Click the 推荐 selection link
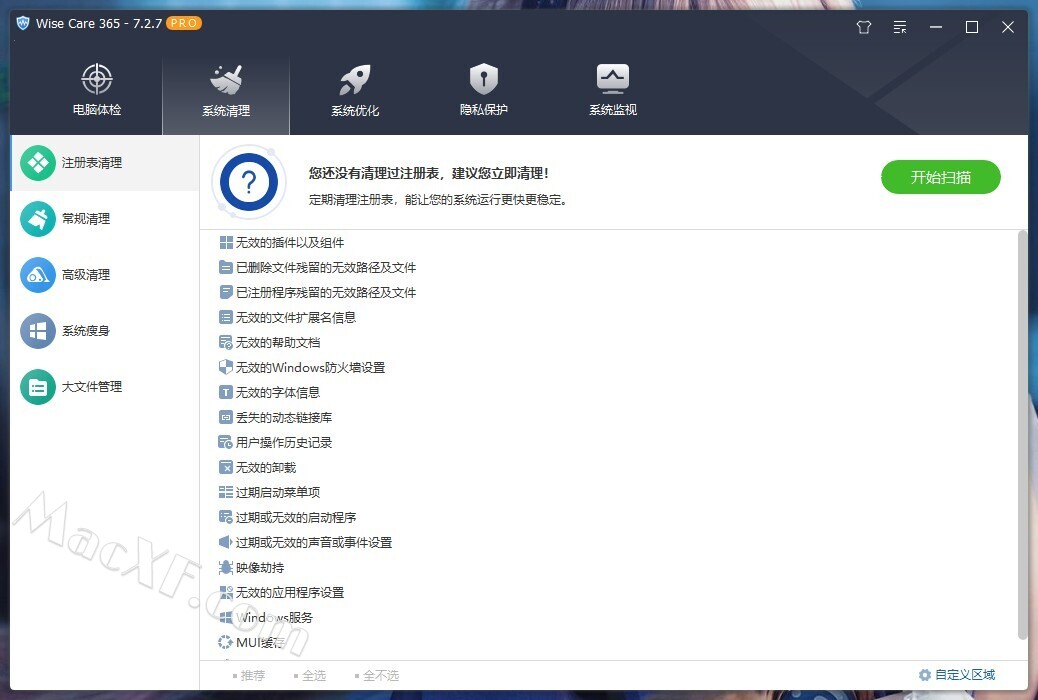This screenshot has width=1038, height=700. [248, 675]
